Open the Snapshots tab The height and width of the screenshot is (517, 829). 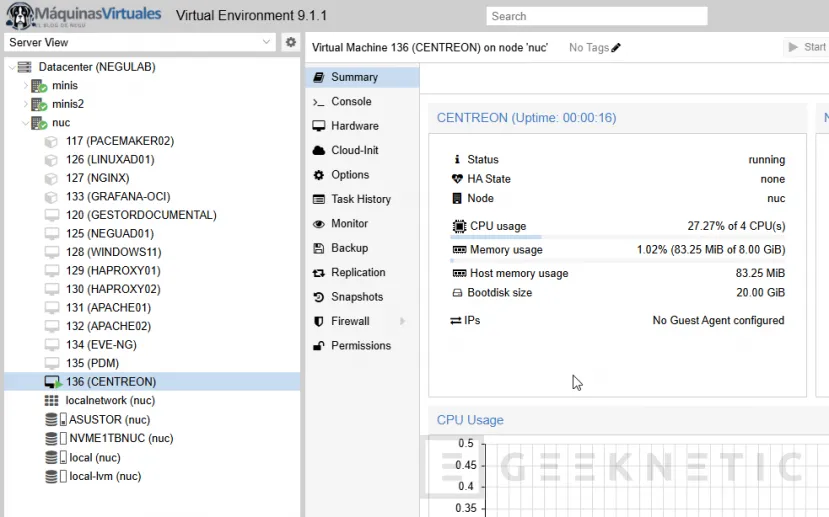pyautogui.click(x=363, y=297)
